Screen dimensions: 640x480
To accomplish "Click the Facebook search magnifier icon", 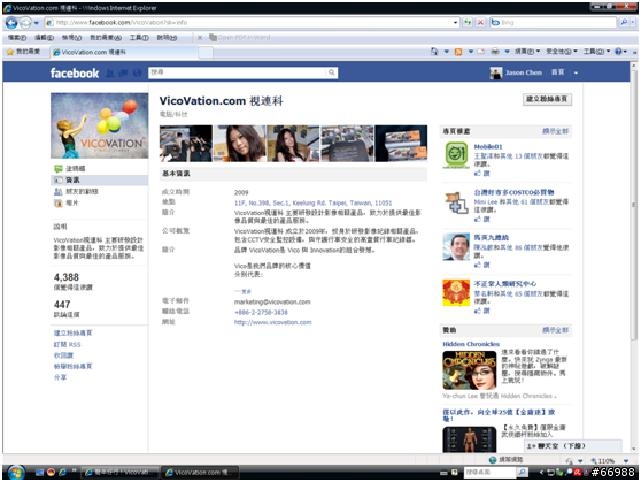I will click(x=331, y=72).
